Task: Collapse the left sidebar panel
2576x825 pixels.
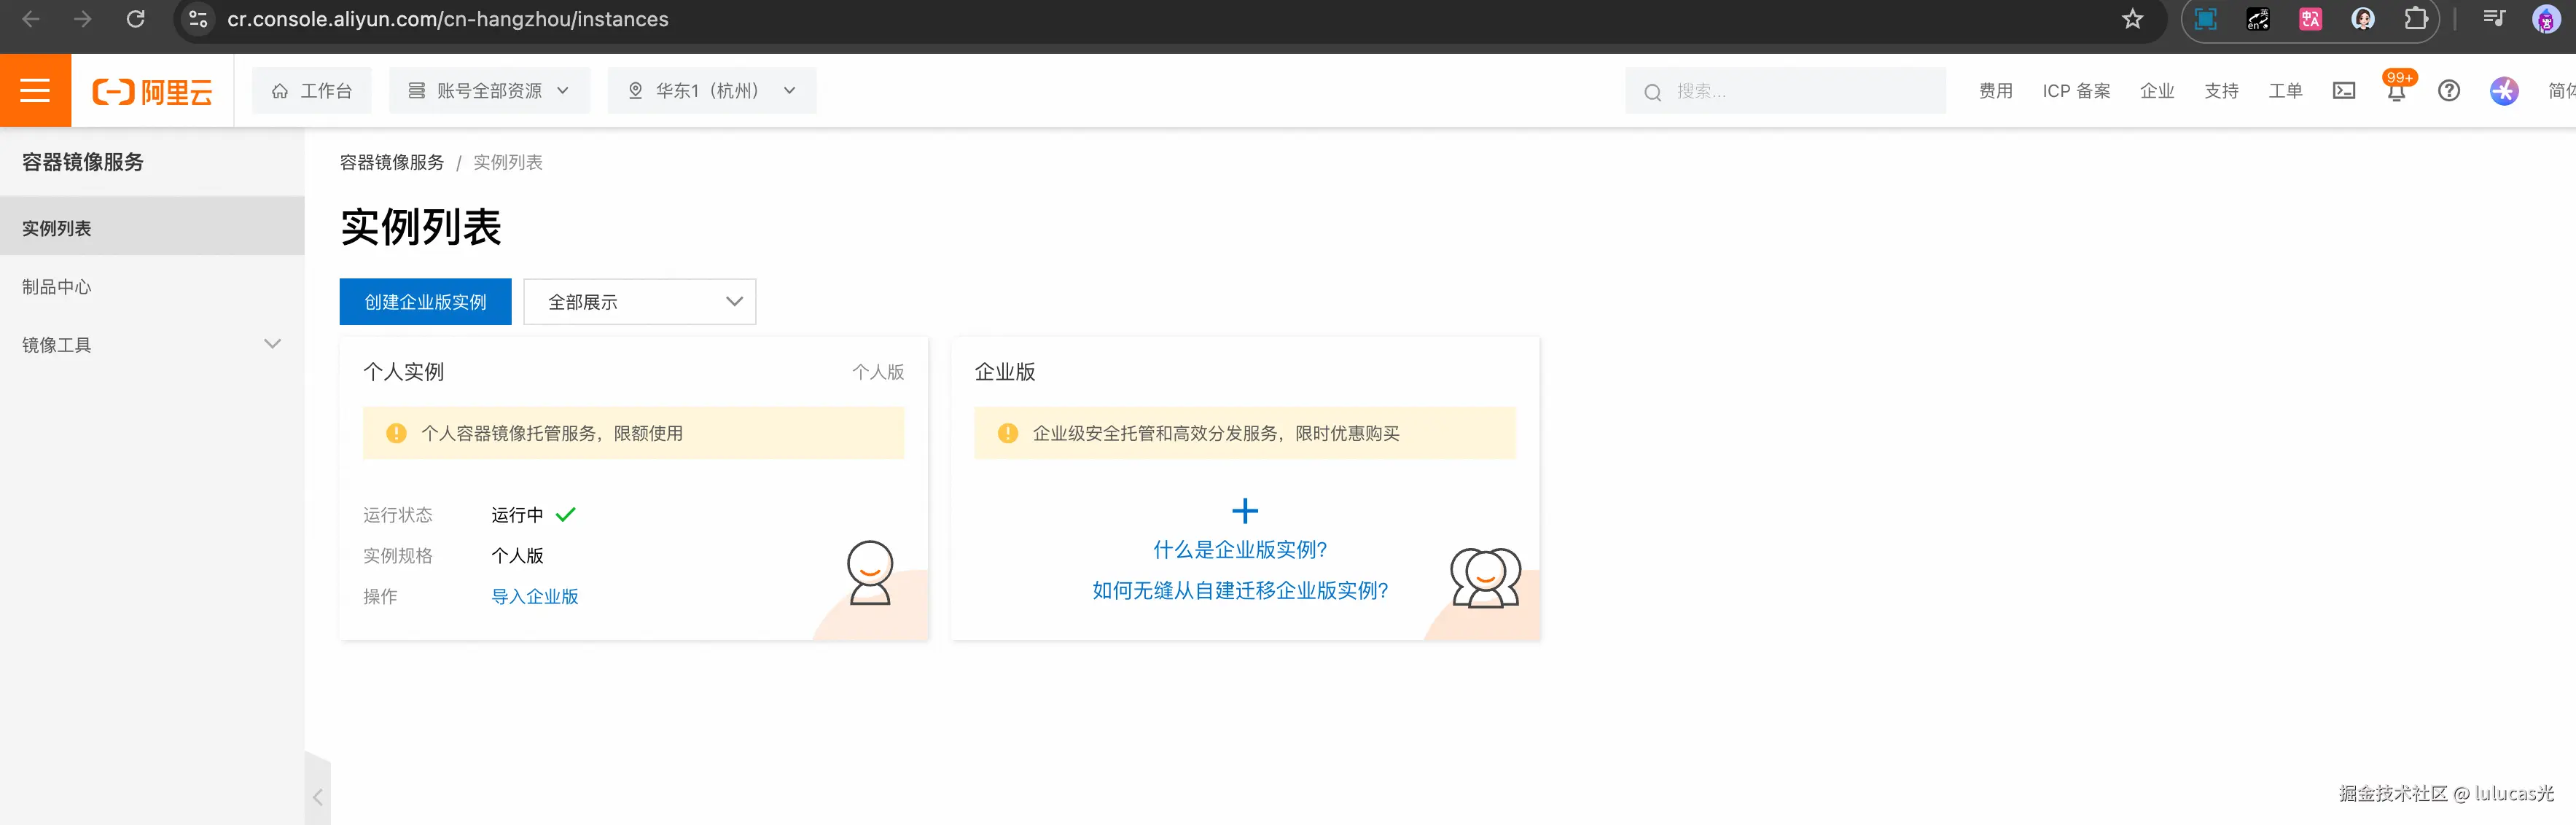Action: click(x=317, y=797)
